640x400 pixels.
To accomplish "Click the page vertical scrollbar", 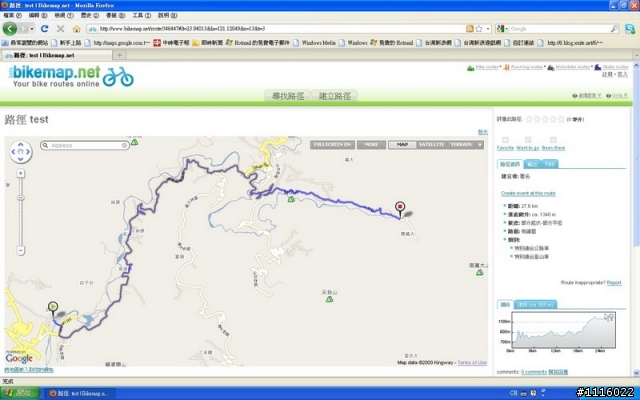I will pos(636,219).
